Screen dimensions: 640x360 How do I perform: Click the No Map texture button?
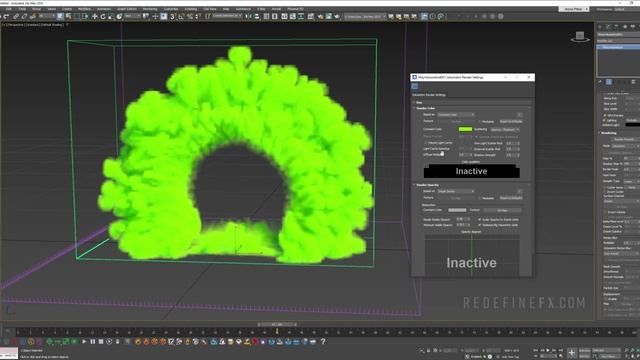502,210
